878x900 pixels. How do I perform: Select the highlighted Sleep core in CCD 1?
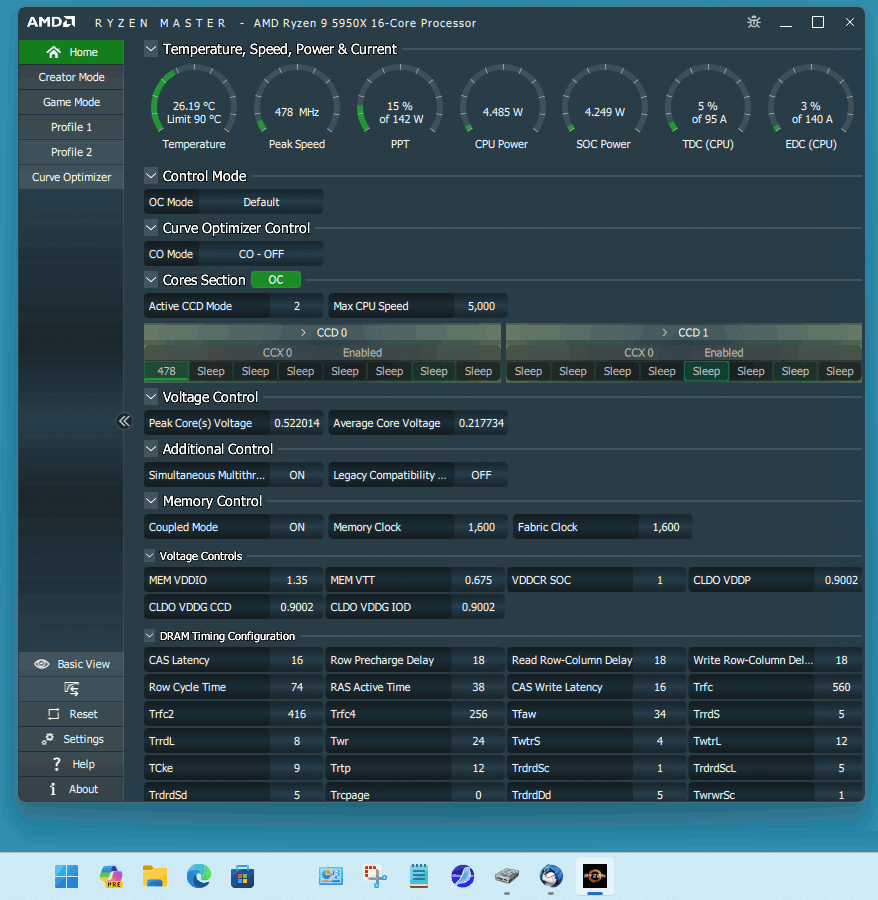[x=706, y=371]
